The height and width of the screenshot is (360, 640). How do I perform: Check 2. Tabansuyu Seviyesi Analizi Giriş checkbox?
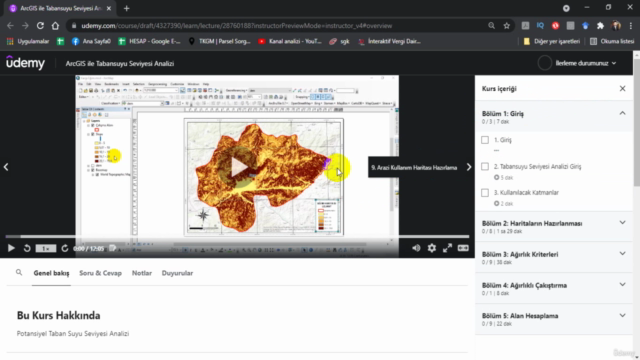click(x=485, y=167)
